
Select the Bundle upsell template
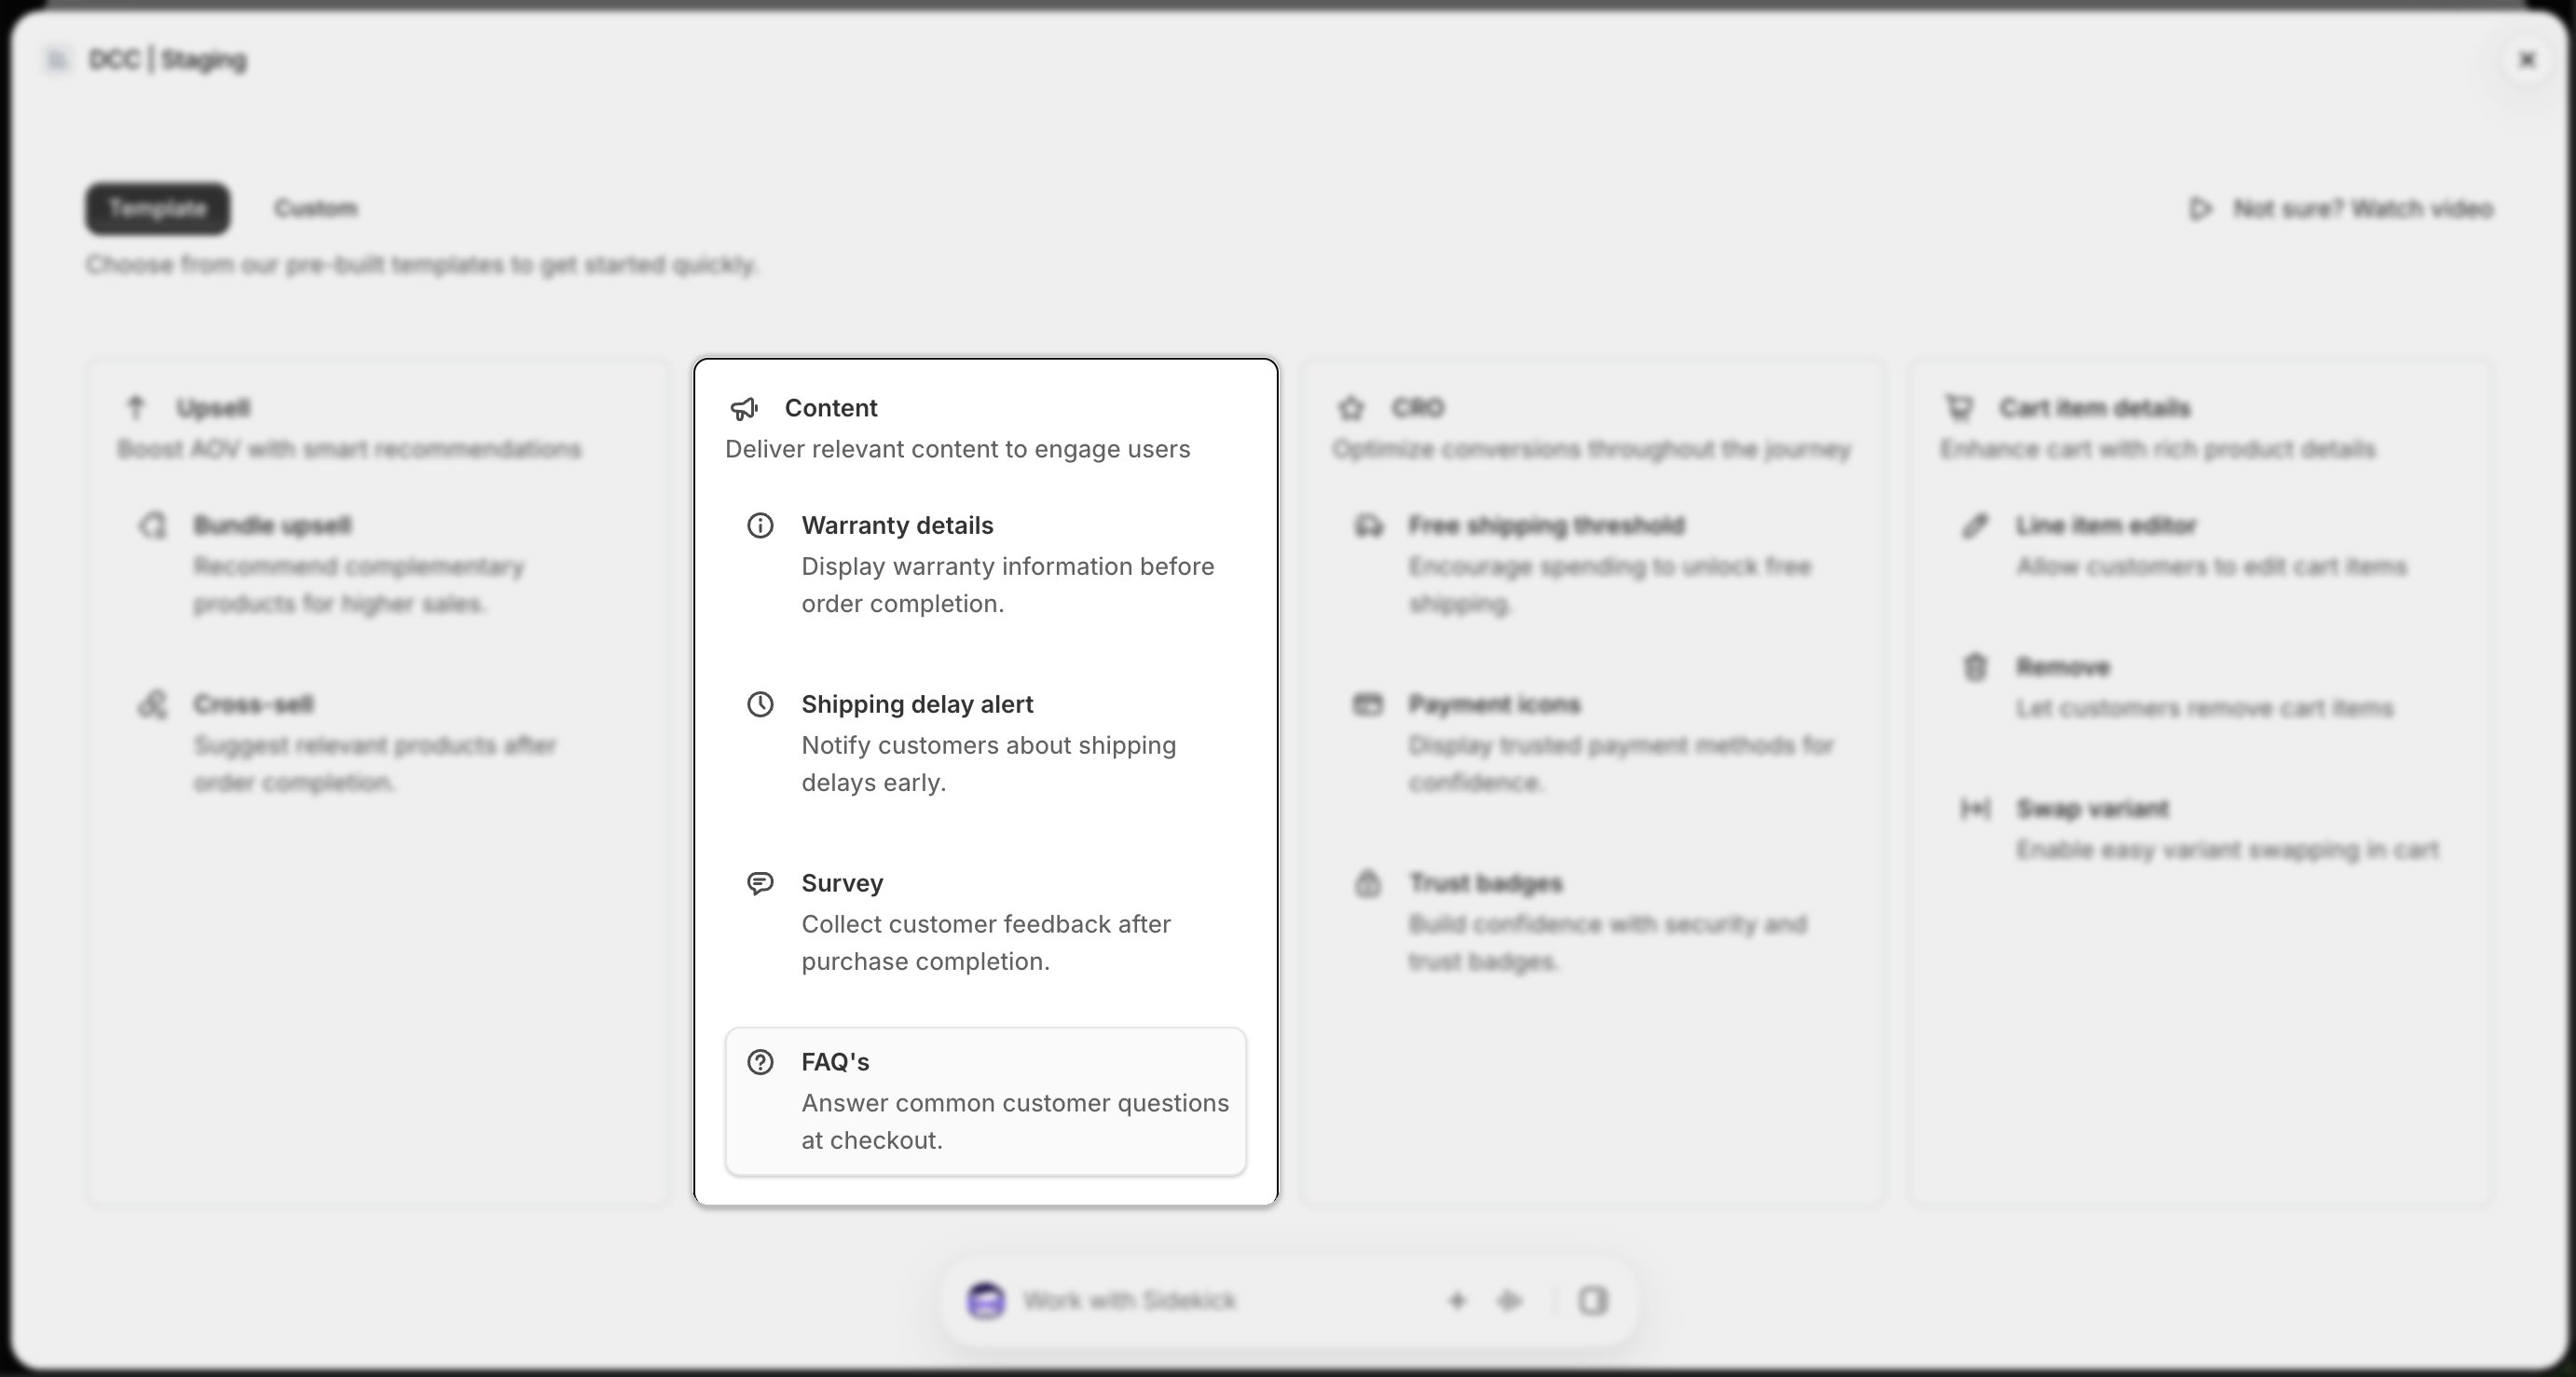click(x=378, y=564)
